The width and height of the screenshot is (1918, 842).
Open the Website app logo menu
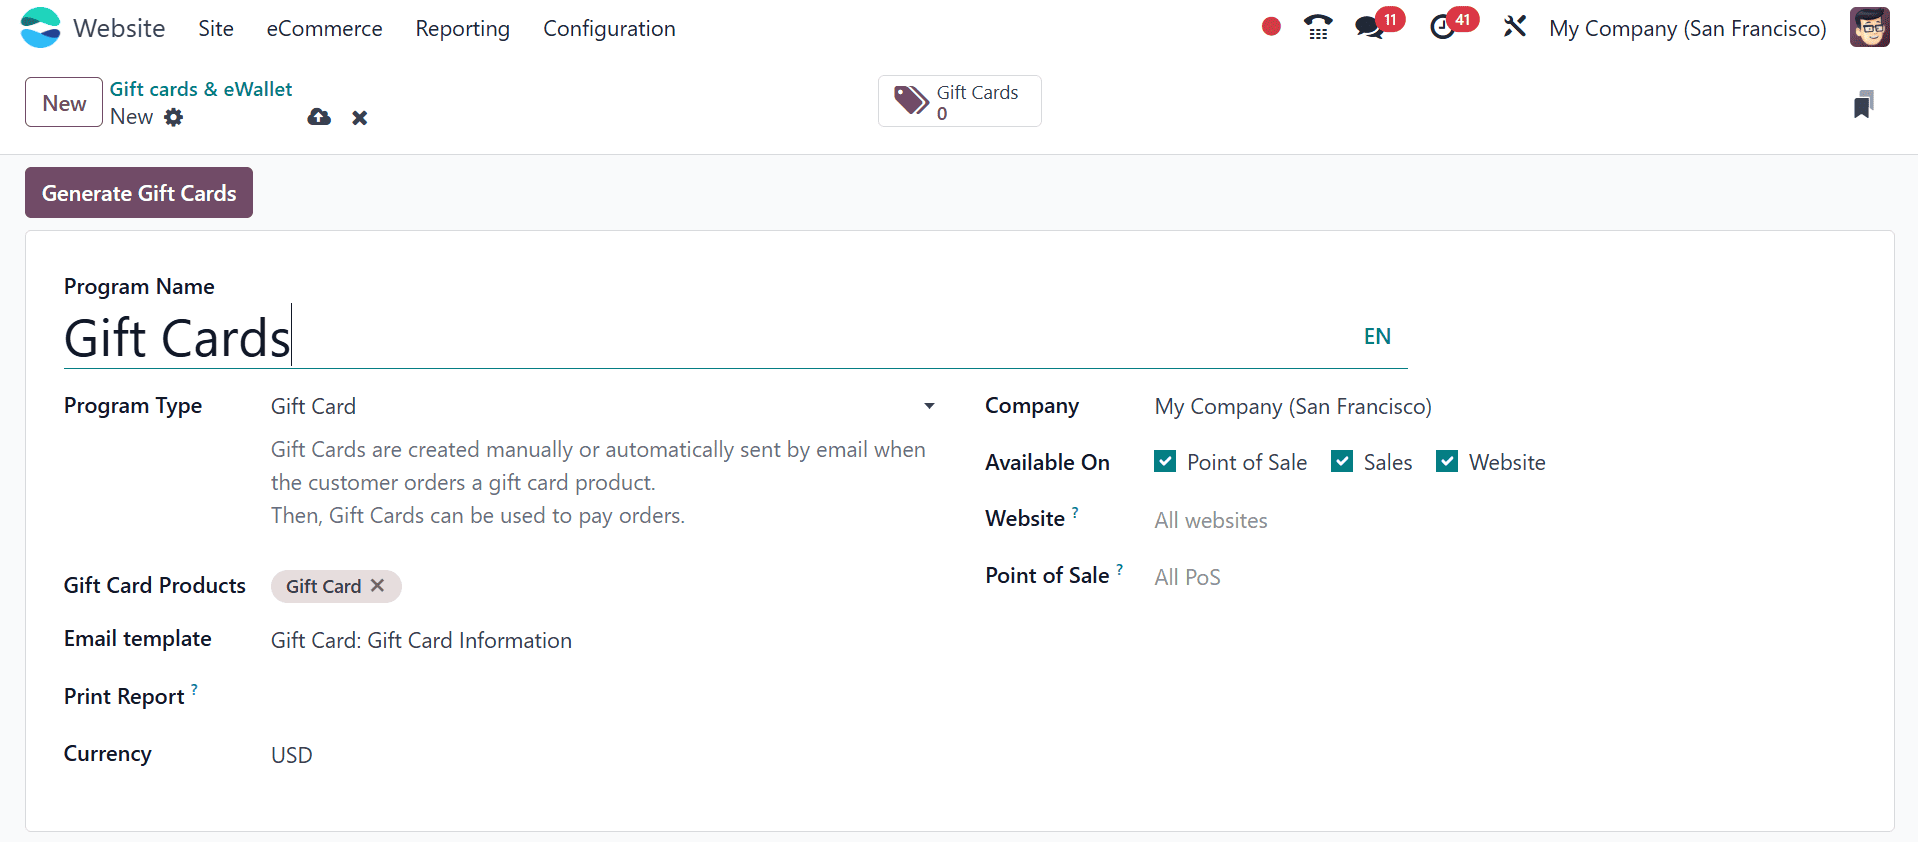click(x=40, y=28)
